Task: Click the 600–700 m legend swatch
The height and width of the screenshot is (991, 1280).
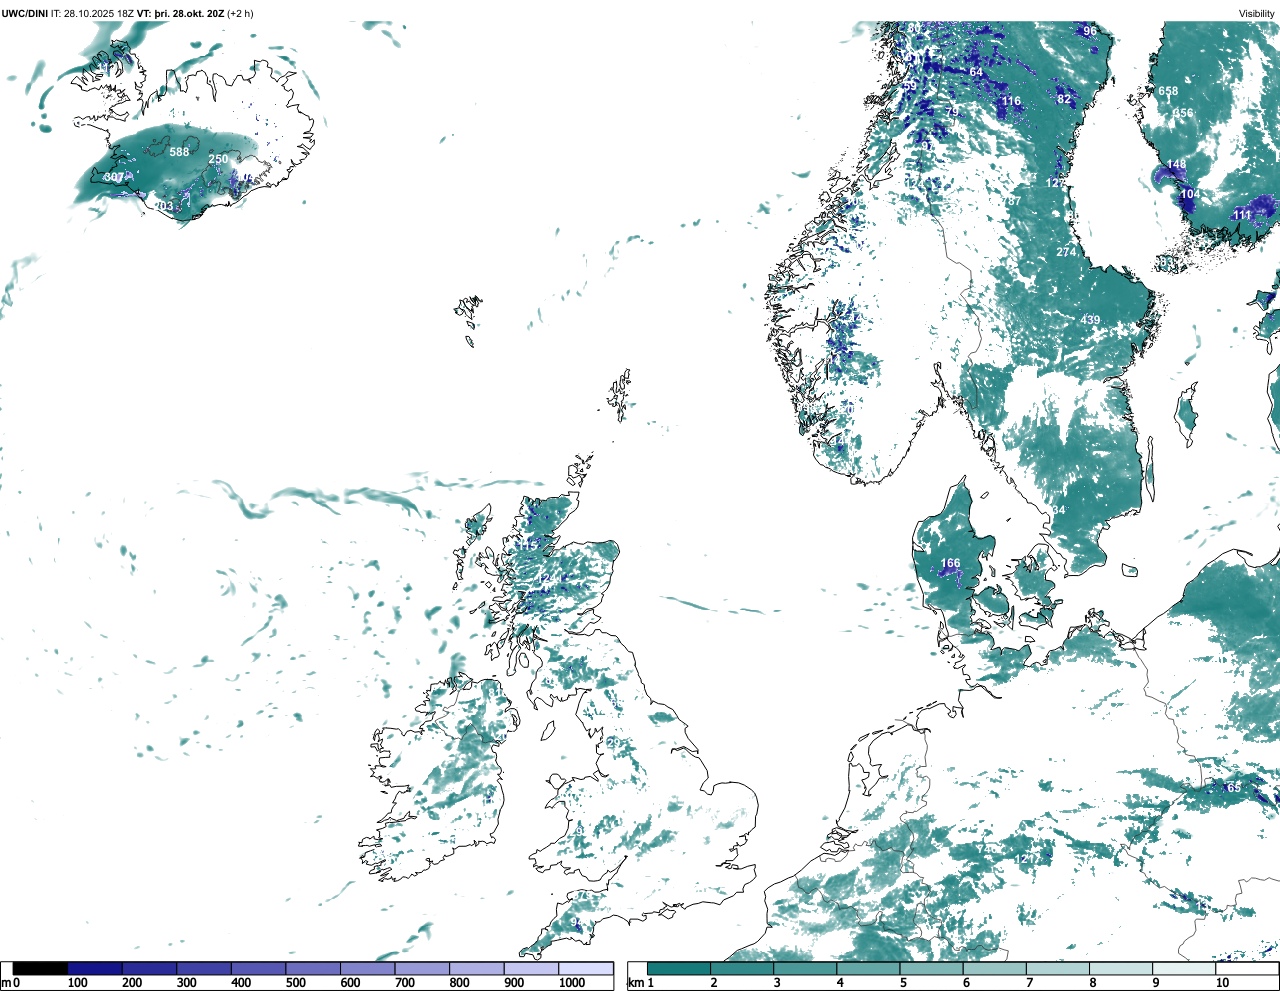Action: coord(368,968)
